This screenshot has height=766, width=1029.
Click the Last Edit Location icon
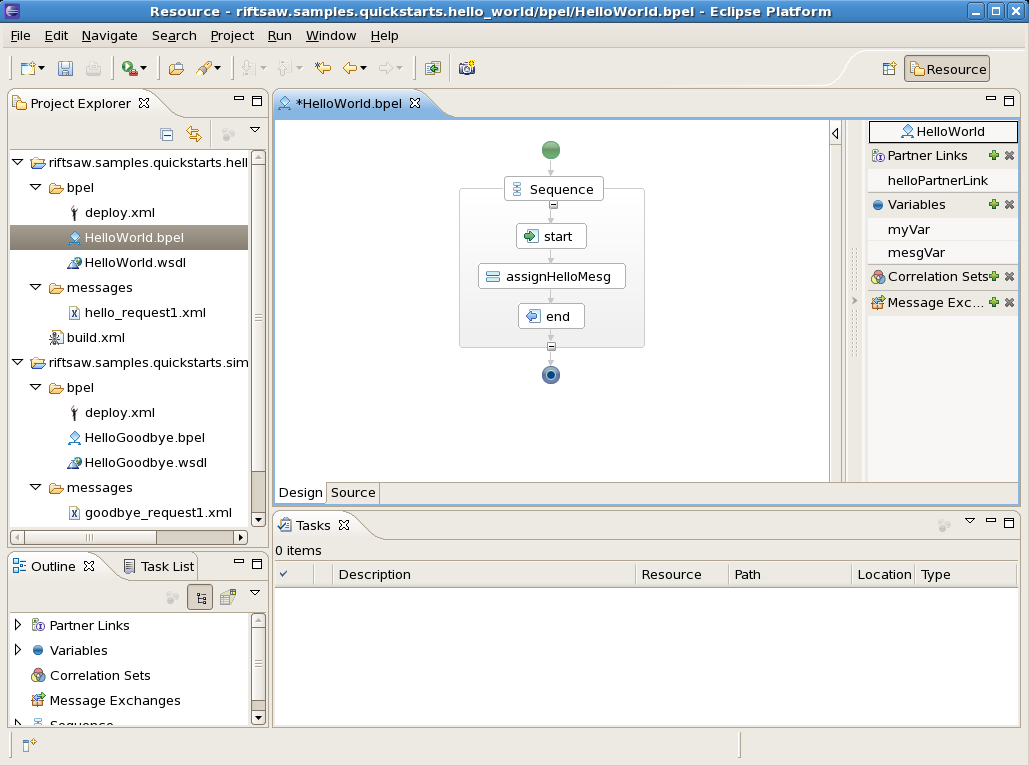click(x=323, y=68)
